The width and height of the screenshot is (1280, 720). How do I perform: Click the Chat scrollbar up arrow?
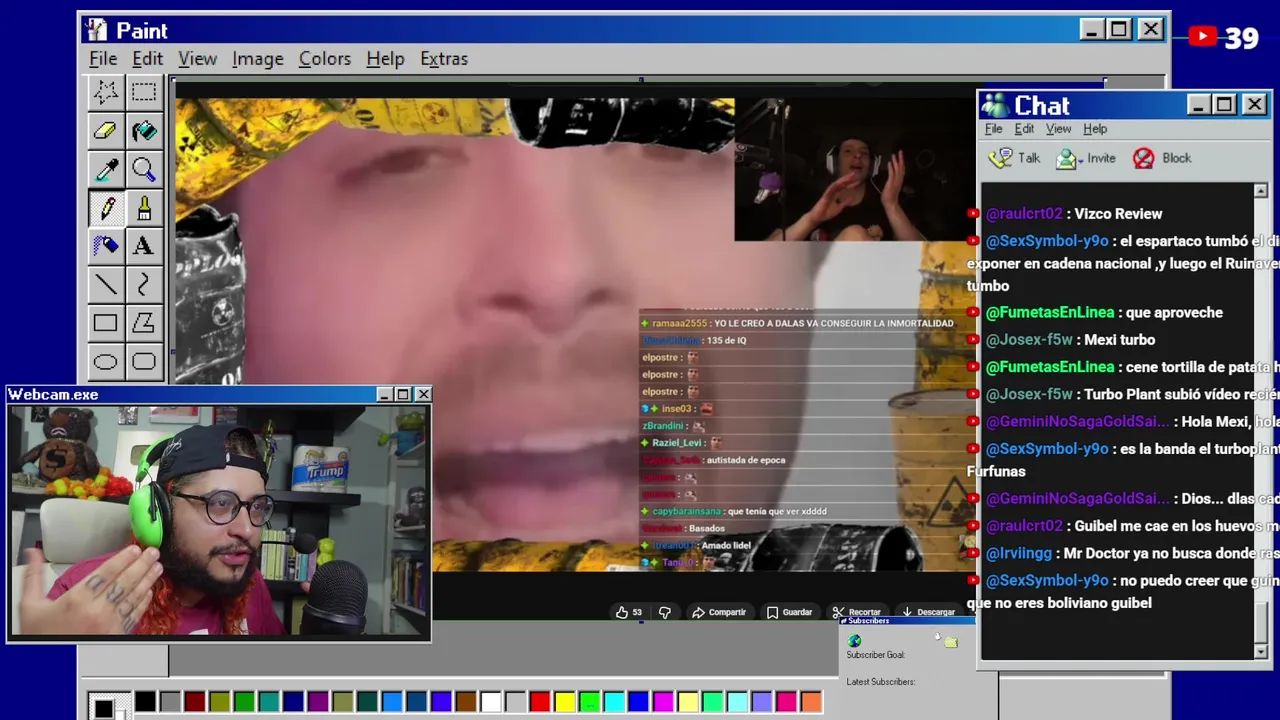pyautogui.click(x=1260, y=191)
